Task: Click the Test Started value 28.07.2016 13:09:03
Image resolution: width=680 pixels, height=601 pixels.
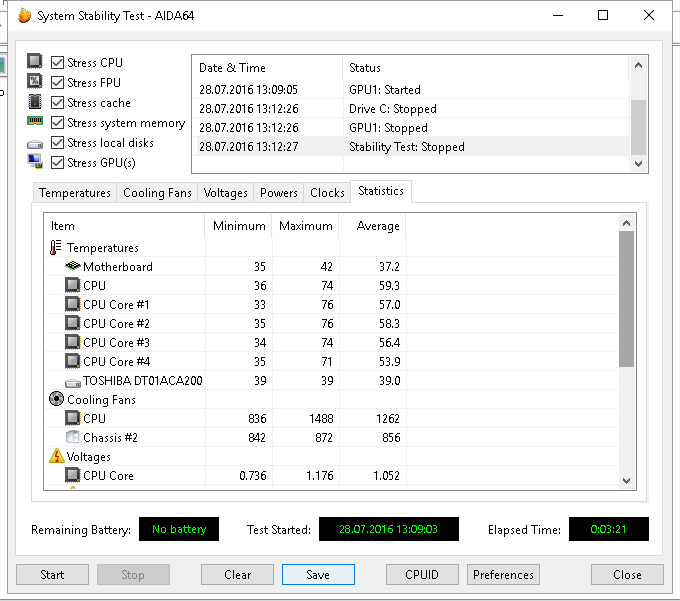Action: [389, 529]
